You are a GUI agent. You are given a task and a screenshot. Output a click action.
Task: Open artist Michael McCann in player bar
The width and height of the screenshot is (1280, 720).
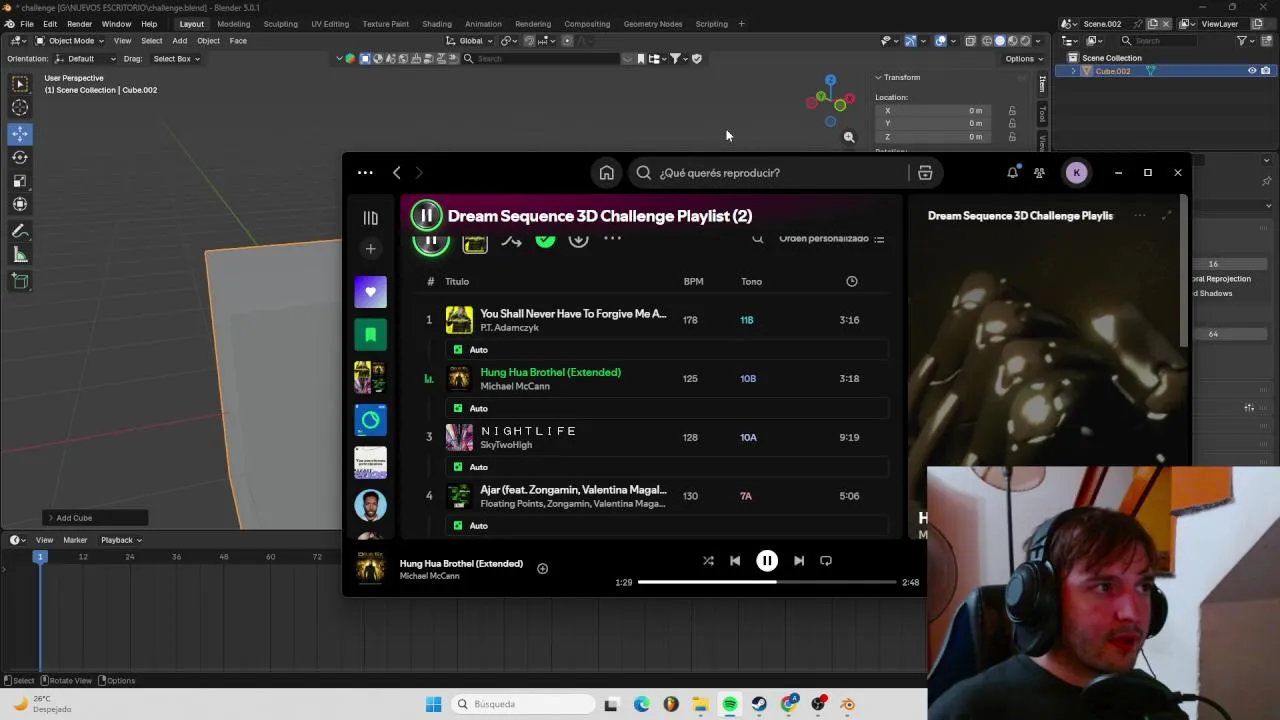pos(429,576)
